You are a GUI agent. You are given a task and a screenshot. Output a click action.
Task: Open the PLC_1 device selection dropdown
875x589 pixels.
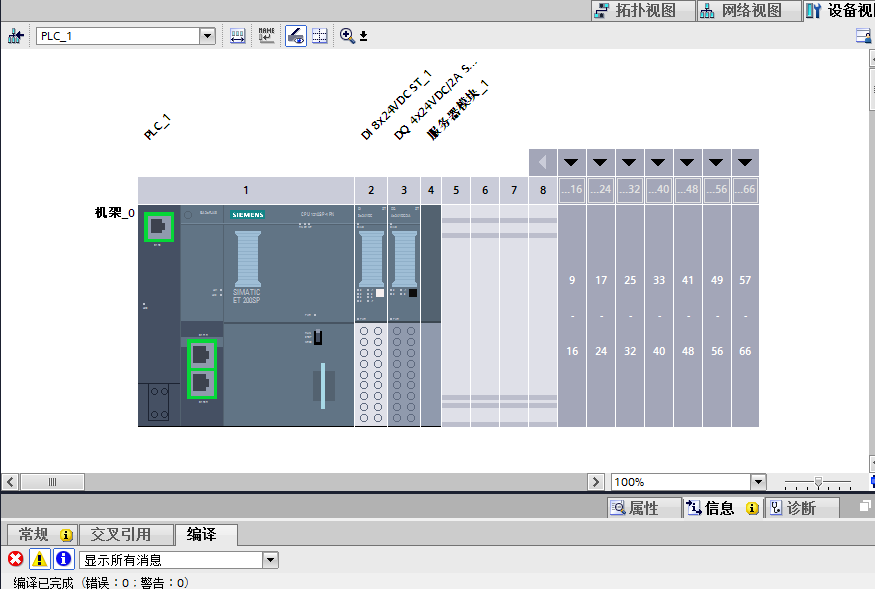pos(208,36)
